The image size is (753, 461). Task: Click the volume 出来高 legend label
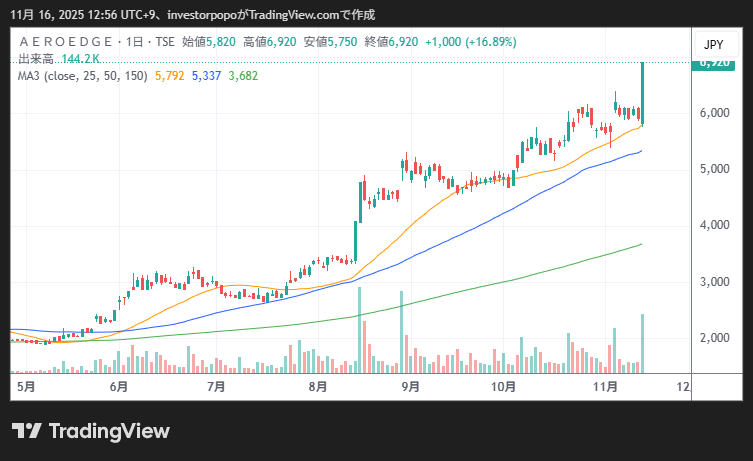(36, 60)
